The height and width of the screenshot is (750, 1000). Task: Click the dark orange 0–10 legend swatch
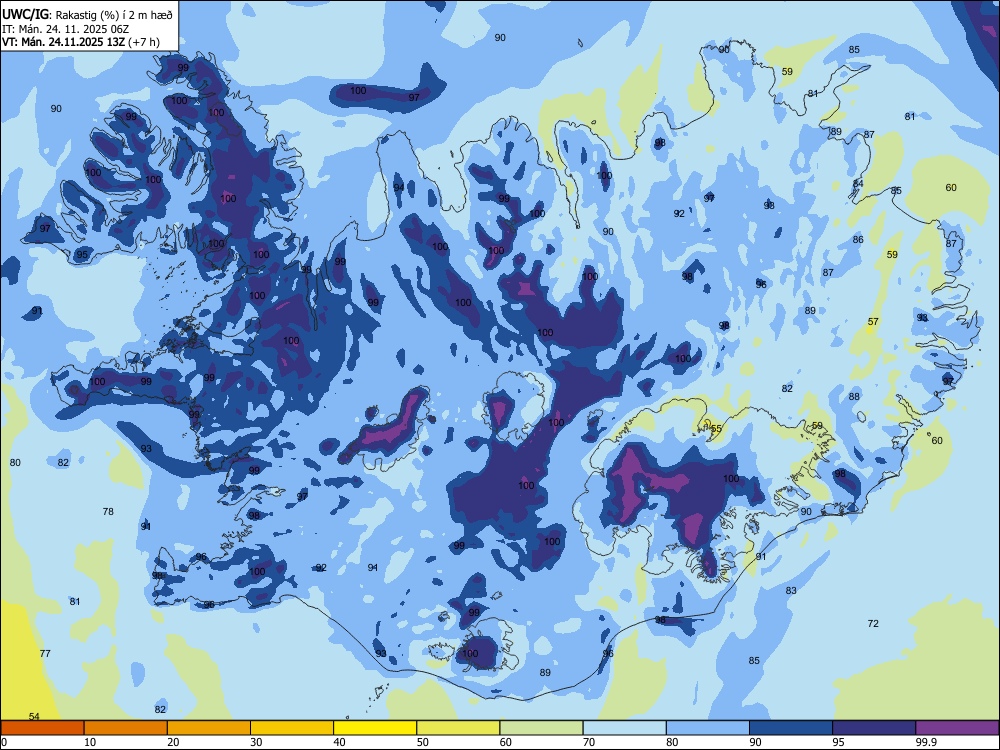(42, 728)
